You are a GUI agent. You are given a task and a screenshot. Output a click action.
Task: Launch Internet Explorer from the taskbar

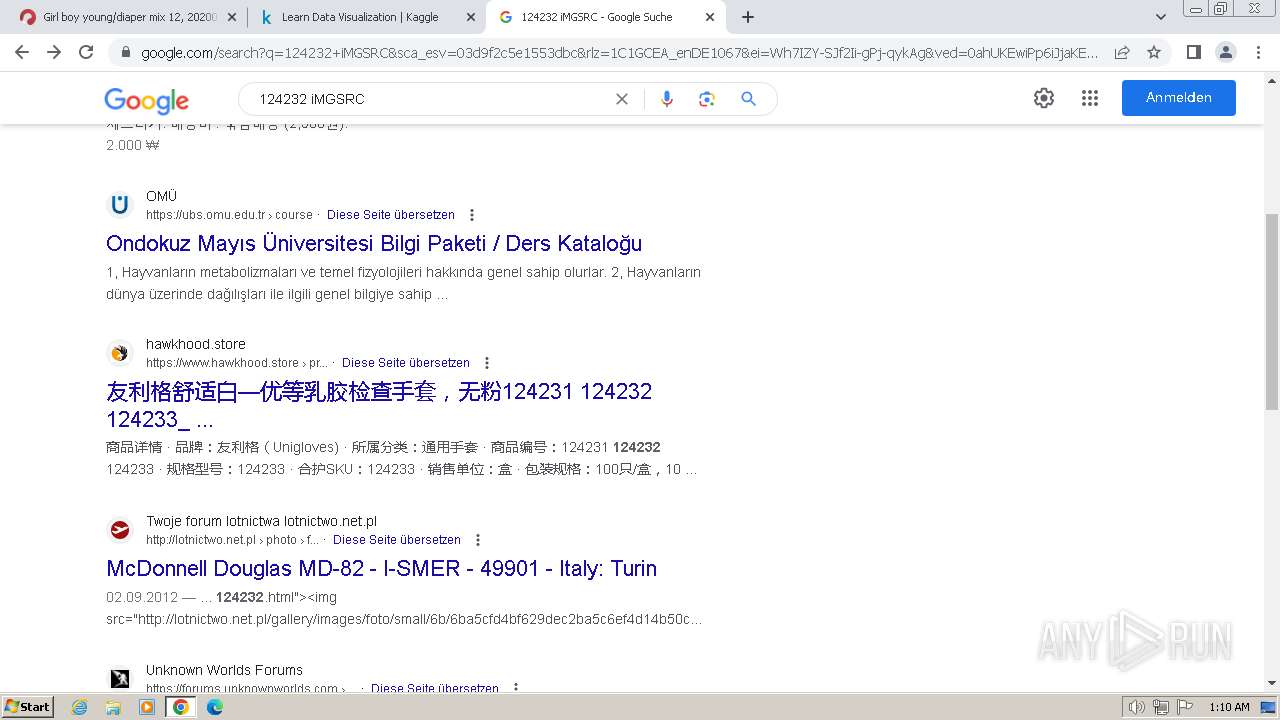click(79, 707)
